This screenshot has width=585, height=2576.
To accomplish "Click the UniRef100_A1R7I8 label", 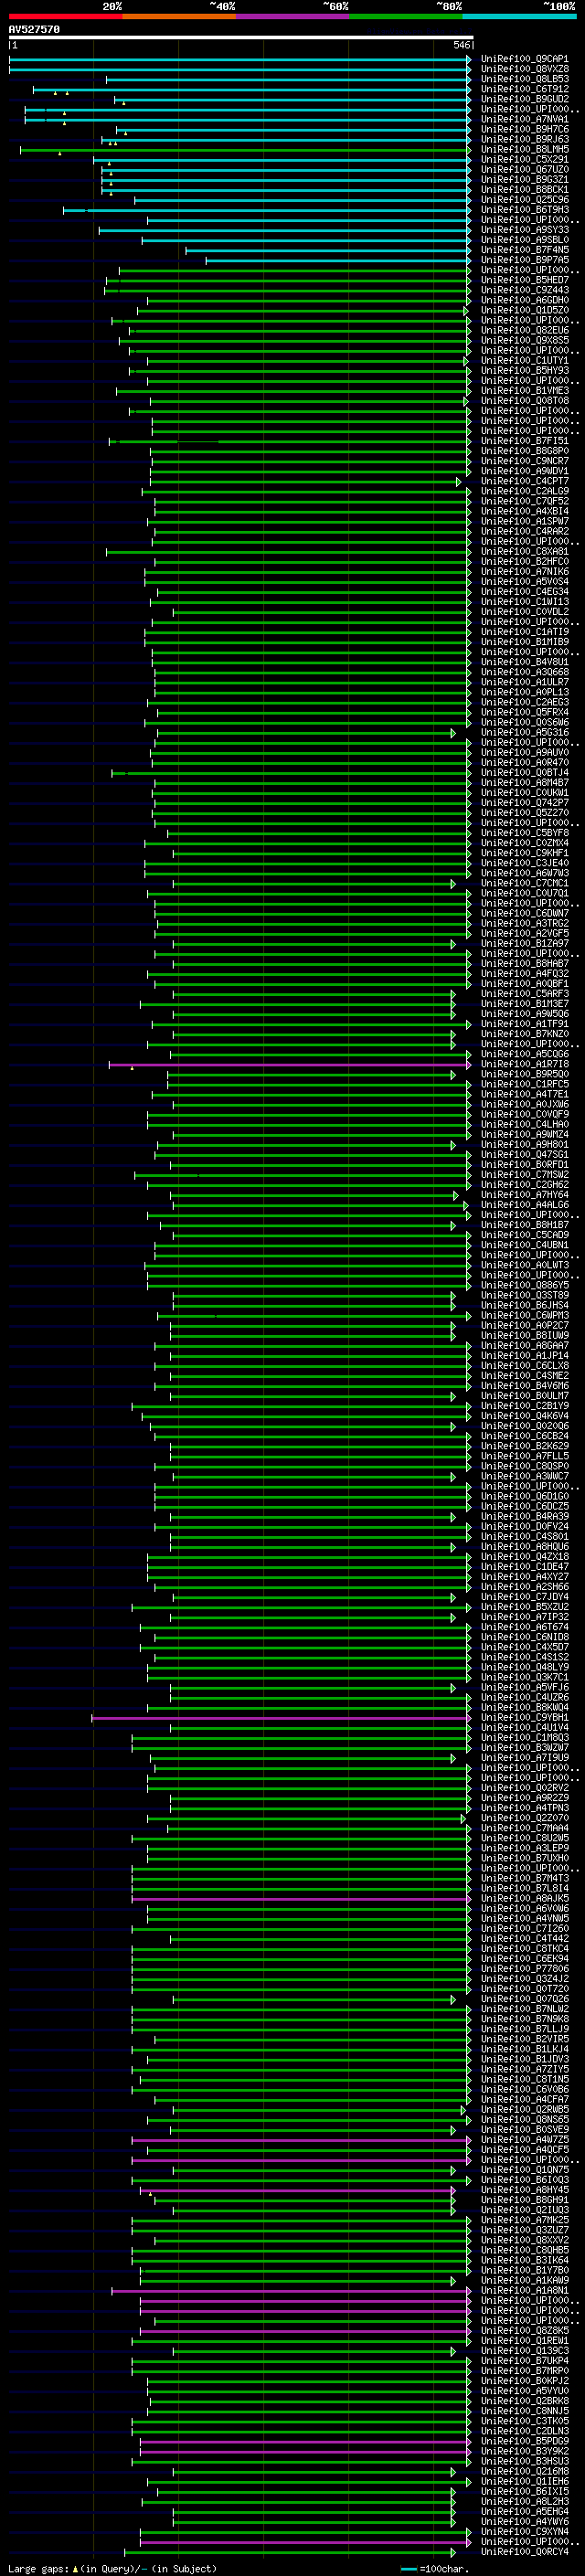I will click(524, 1064).
